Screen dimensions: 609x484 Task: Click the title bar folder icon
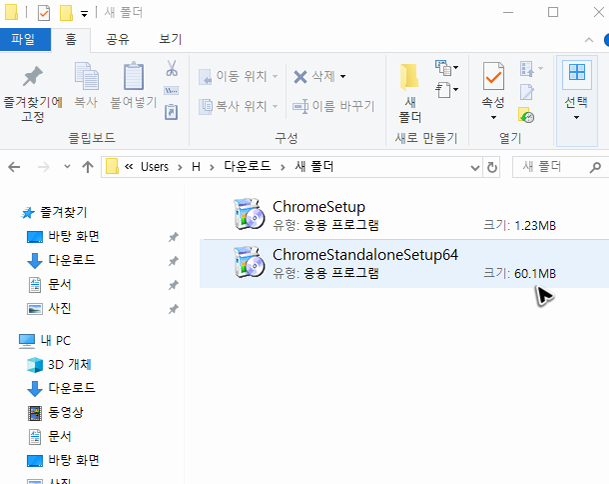click(11, 12)
